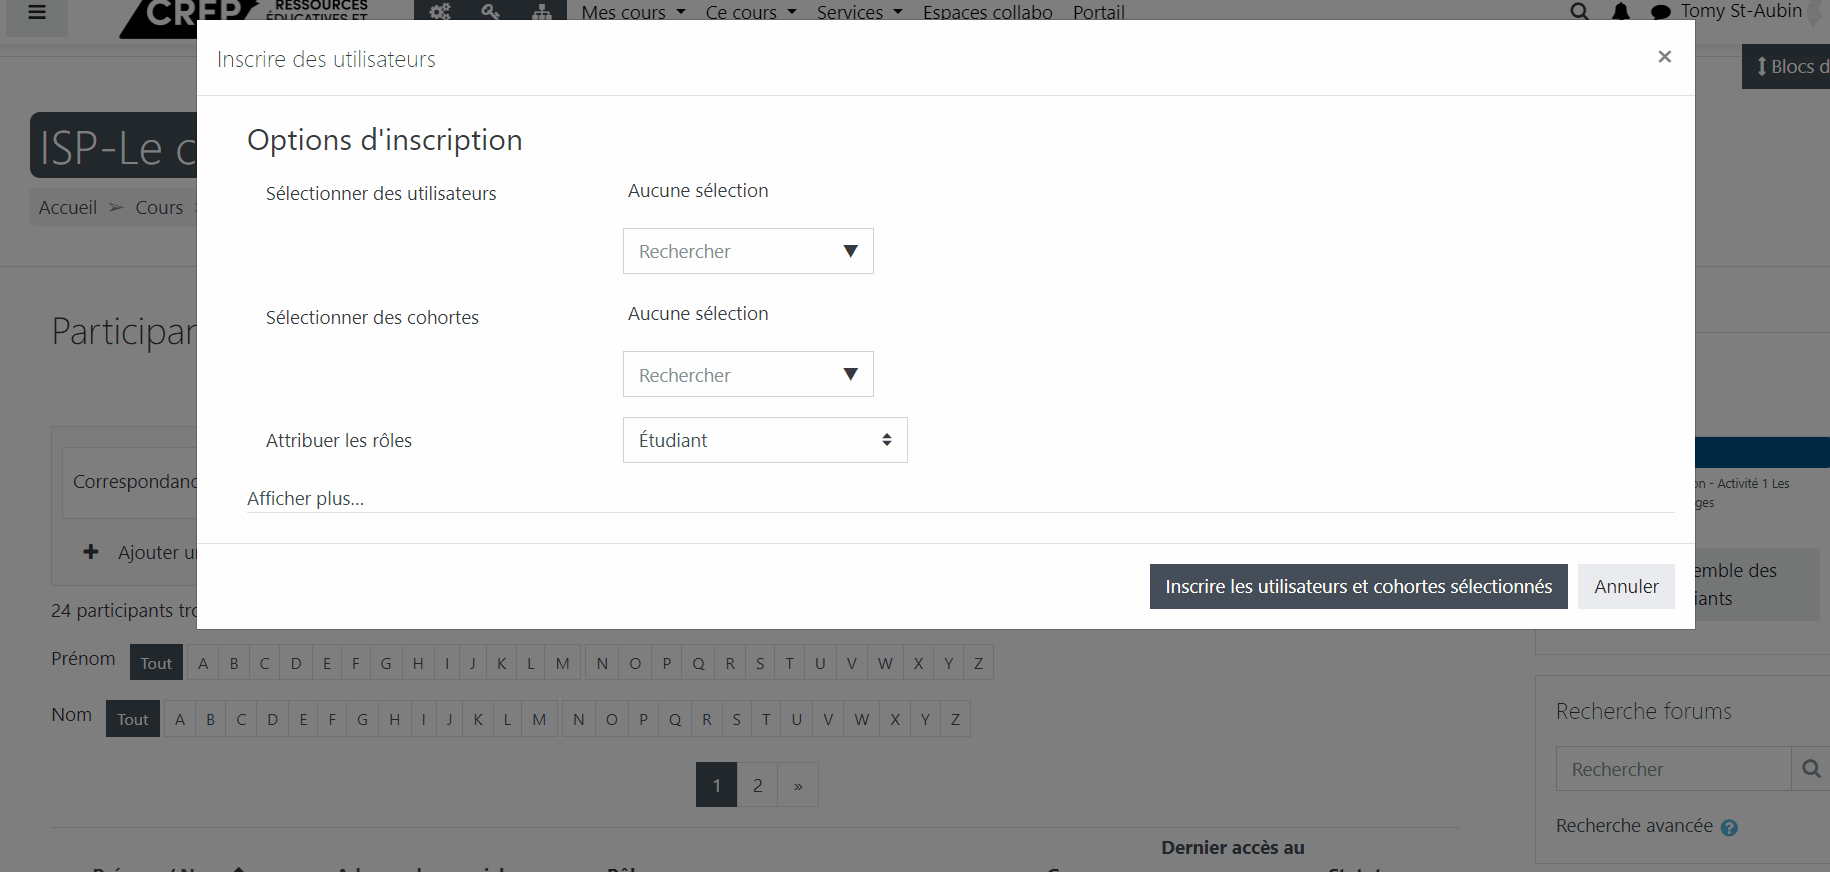Open the Attribuer les rôles Étudiant select
Screen dimensions: 1830x872
(765, 440)
